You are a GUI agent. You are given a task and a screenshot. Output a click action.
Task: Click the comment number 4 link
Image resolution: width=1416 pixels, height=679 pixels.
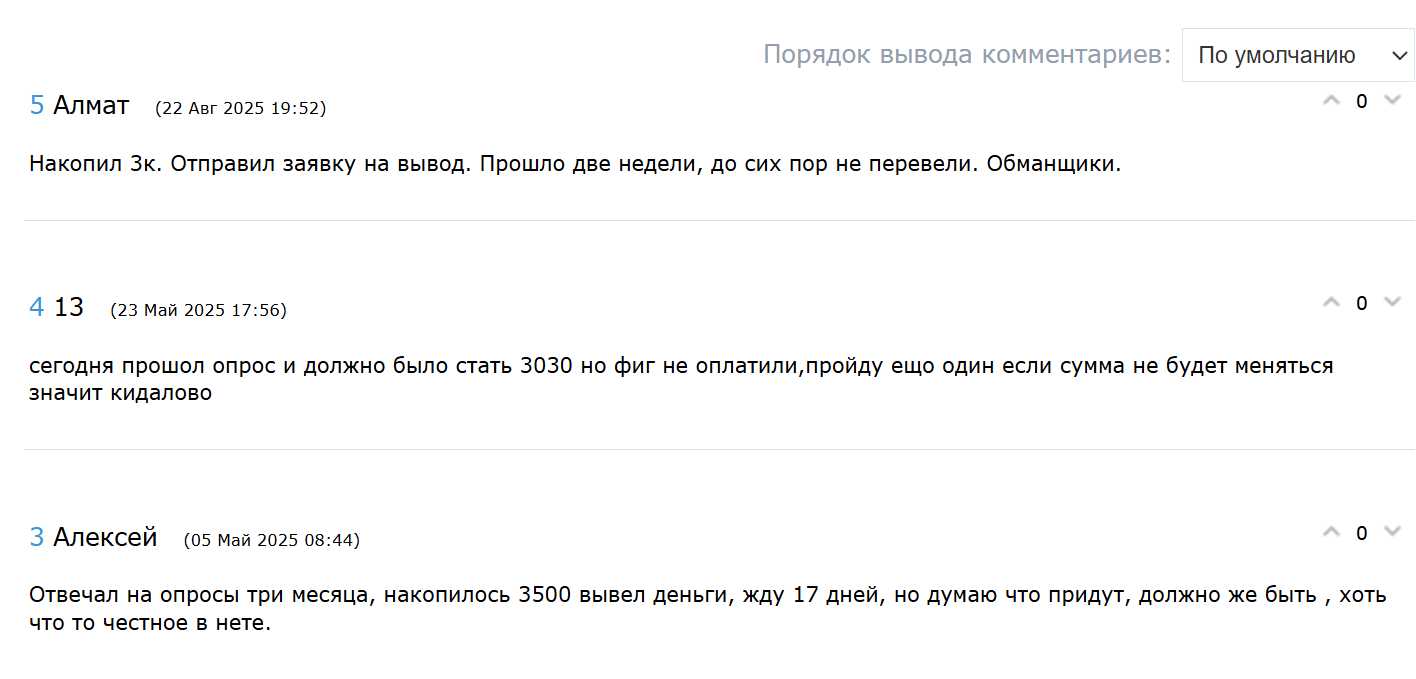click(37, 307)
